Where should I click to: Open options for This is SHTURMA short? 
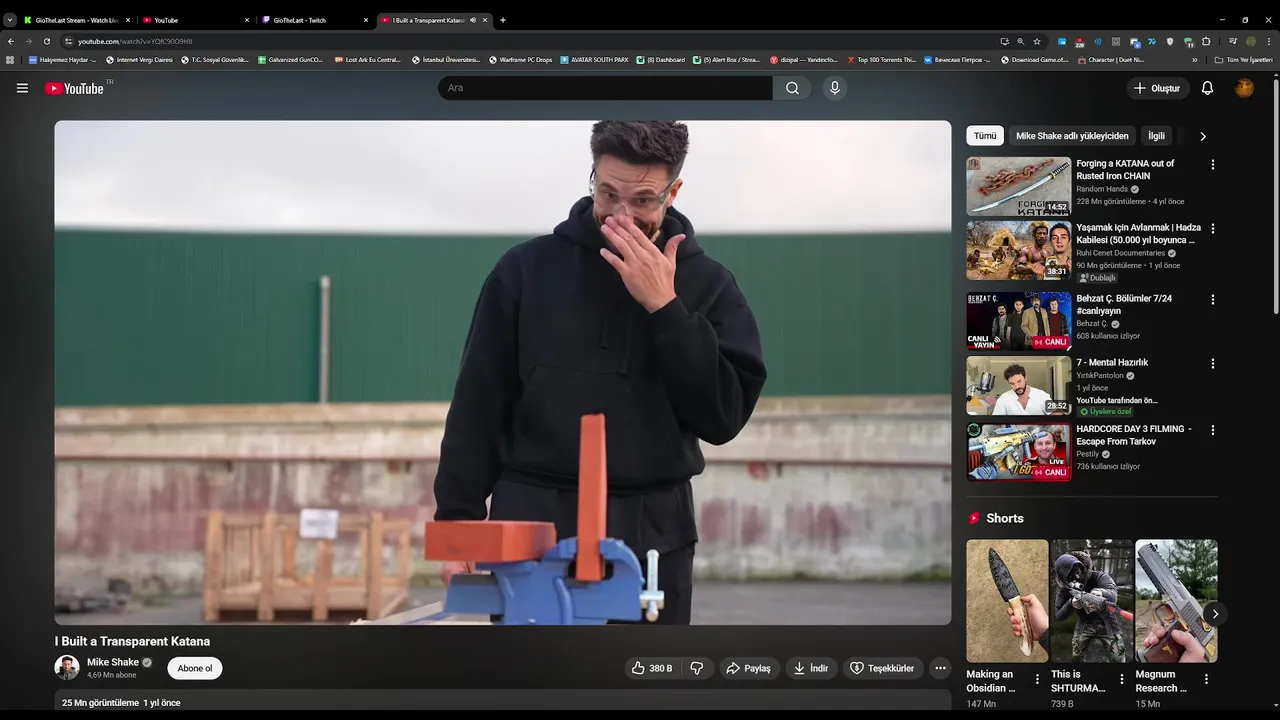(x=1122, y=679)
